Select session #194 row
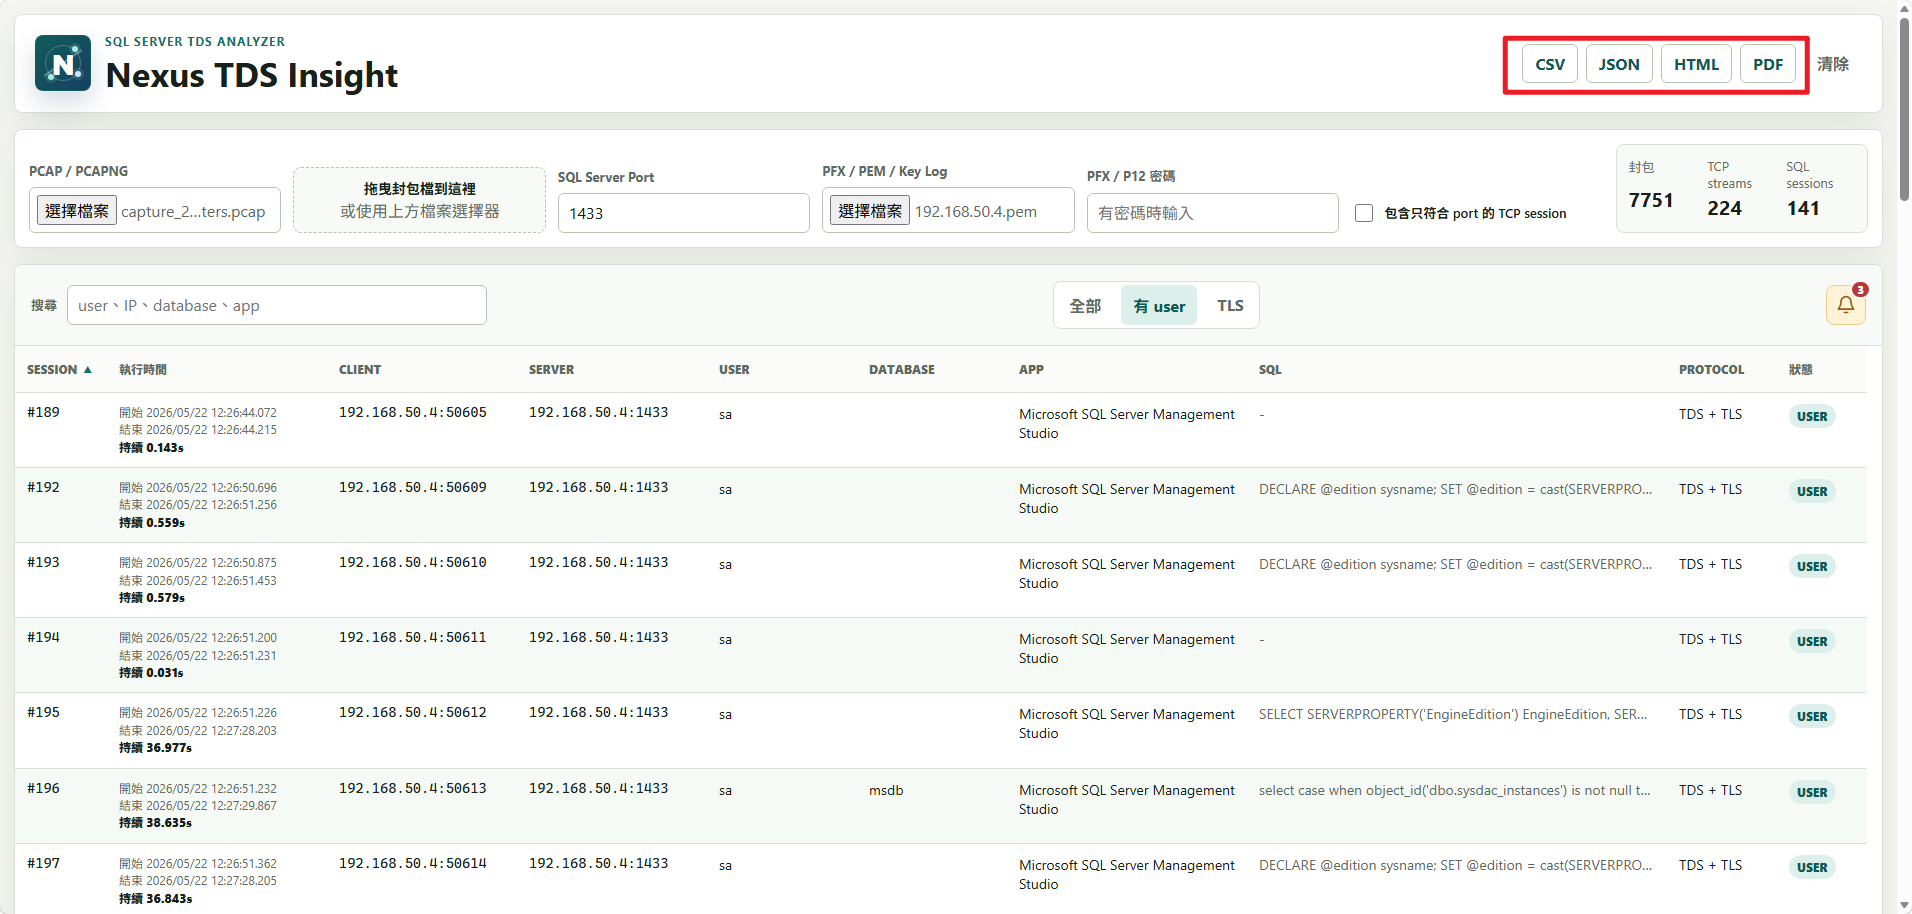Viewport: 1912px width, 914px height. coord(940,655)
